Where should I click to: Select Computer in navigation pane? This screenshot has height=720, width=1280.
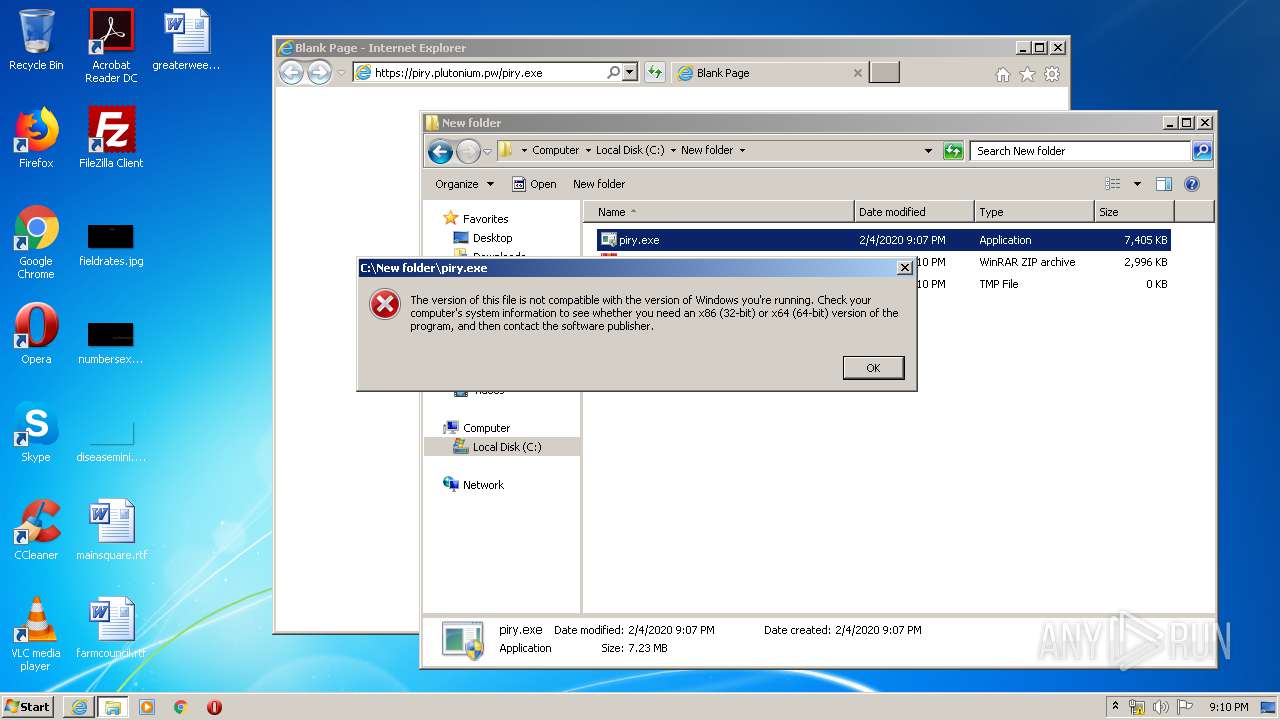click(486, 428)
